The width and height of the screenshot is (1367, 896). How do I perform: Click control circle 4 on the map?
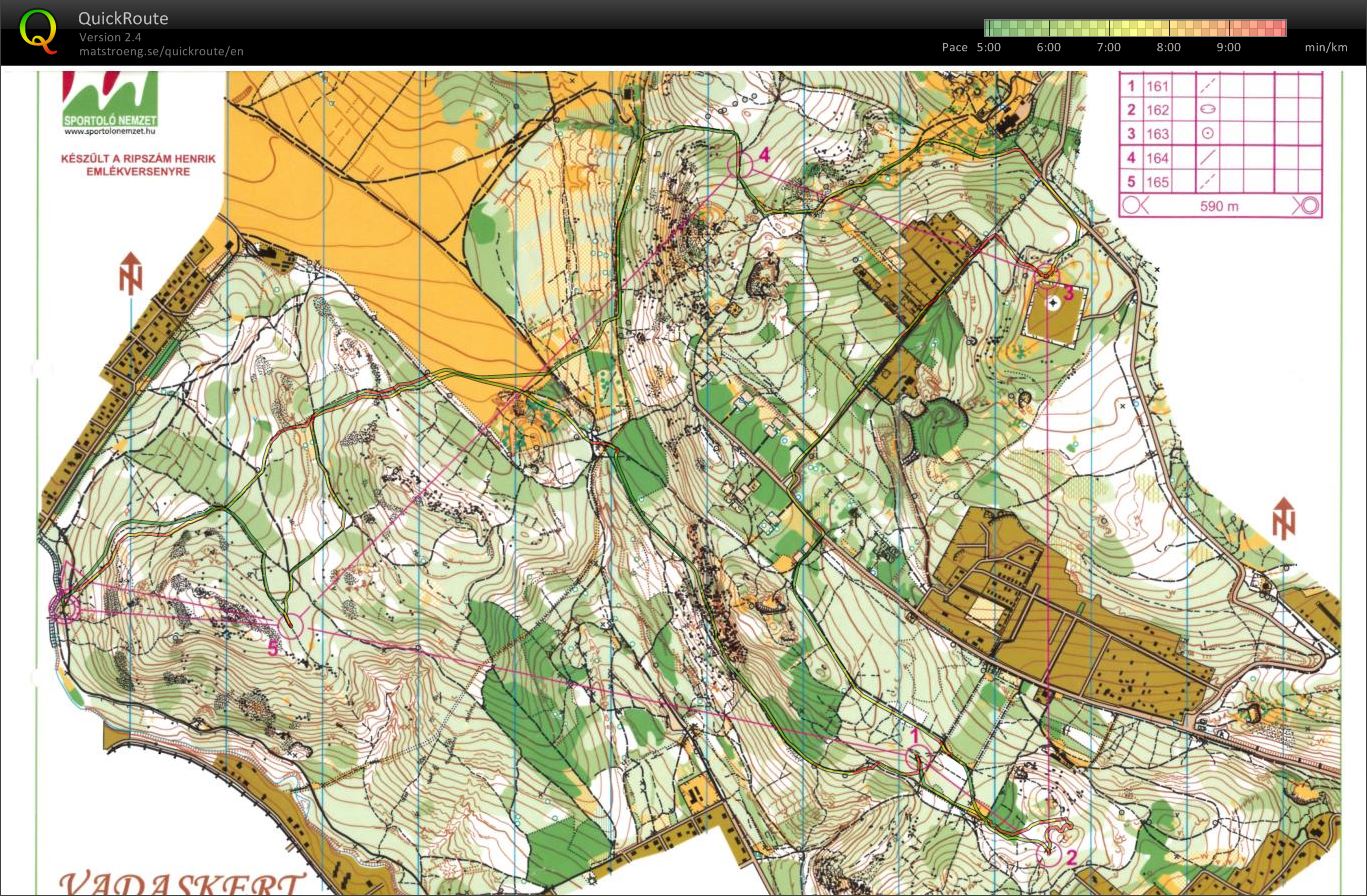(742, 164)
